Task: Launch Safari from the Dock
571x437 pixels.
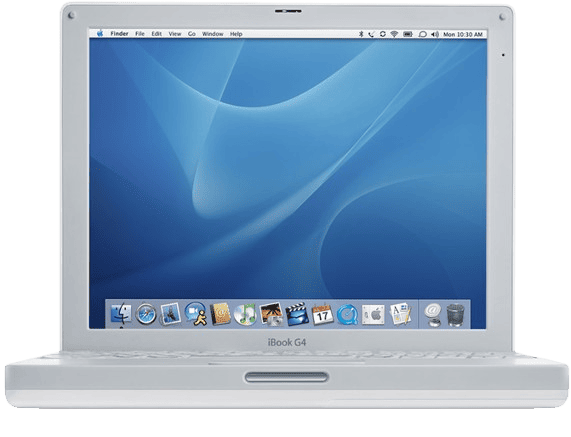Action: pos(146,314)
